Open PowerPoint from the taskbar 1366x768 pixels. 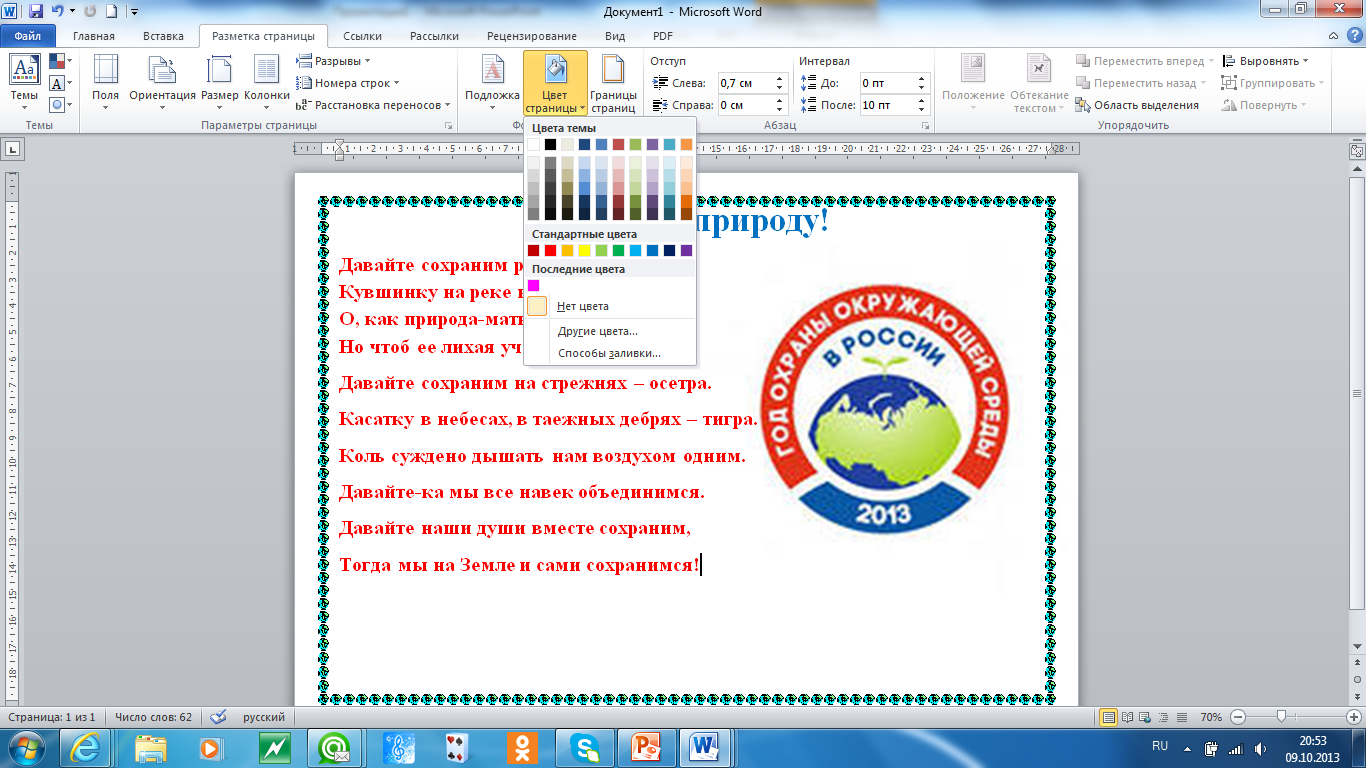(645, 747)
